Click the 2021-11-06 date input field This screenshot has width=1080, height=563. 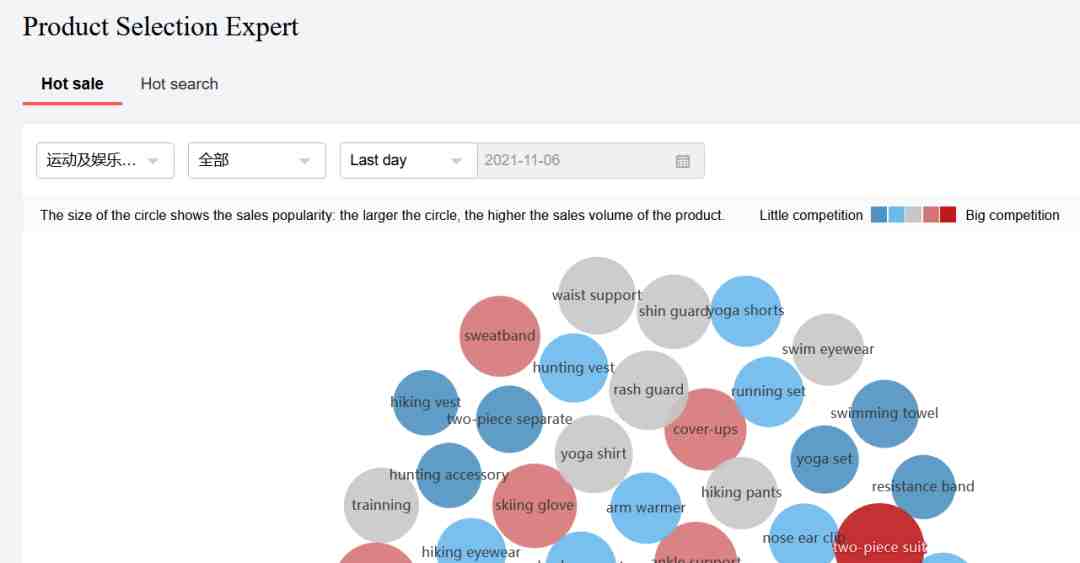click(591, 161)
